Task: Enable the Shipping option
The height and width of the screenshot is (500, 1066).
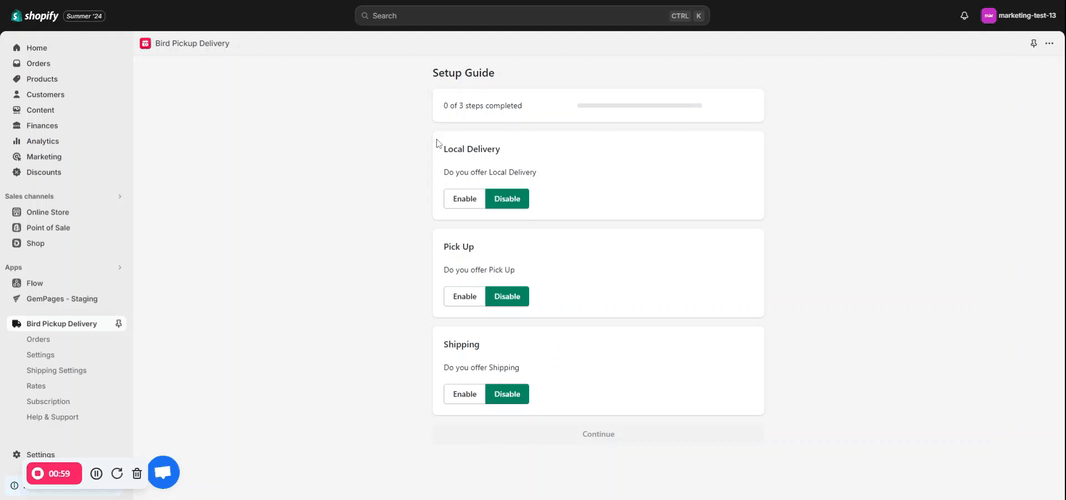Action: pos(464,394)
